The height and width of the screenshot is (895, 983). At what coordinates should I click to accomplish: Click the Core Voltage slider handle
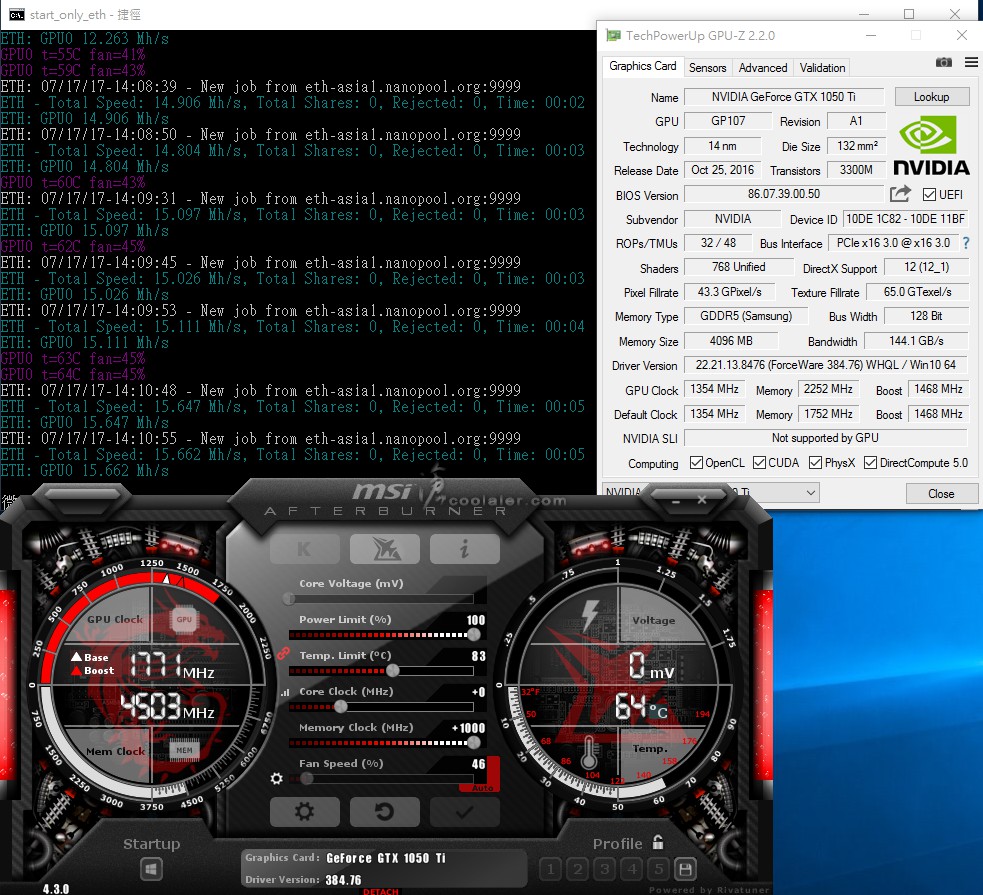[289, 599]
